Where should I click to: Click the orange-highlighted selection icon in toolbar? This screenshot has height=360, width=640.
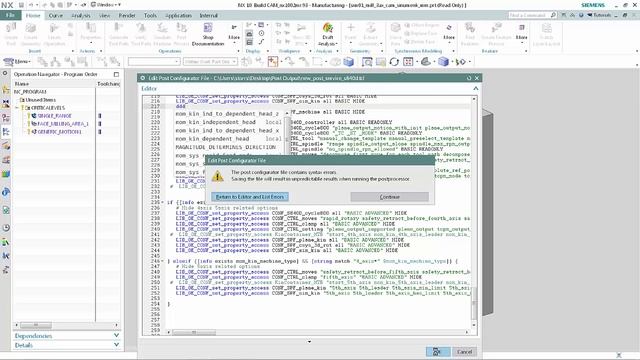tap(273, 62)
